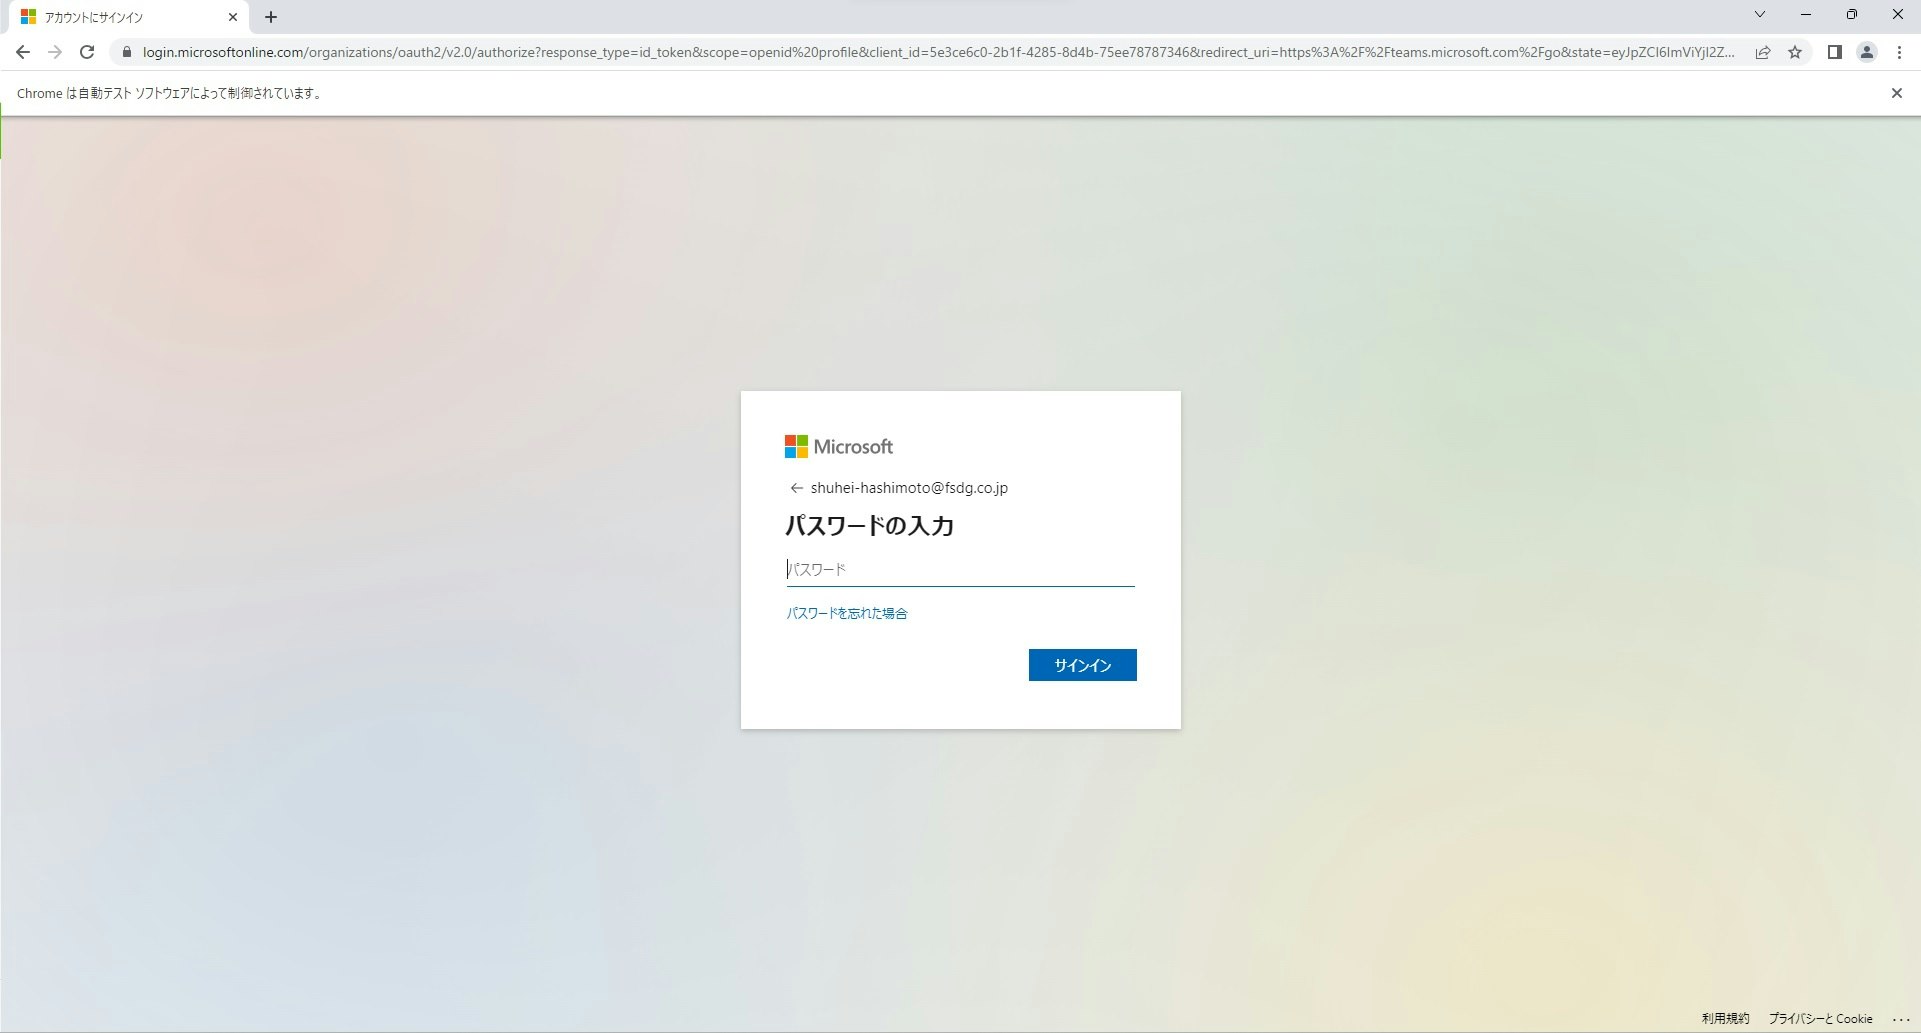Click the browser back arrow
1921x1033 pixels.
[23, 52]
